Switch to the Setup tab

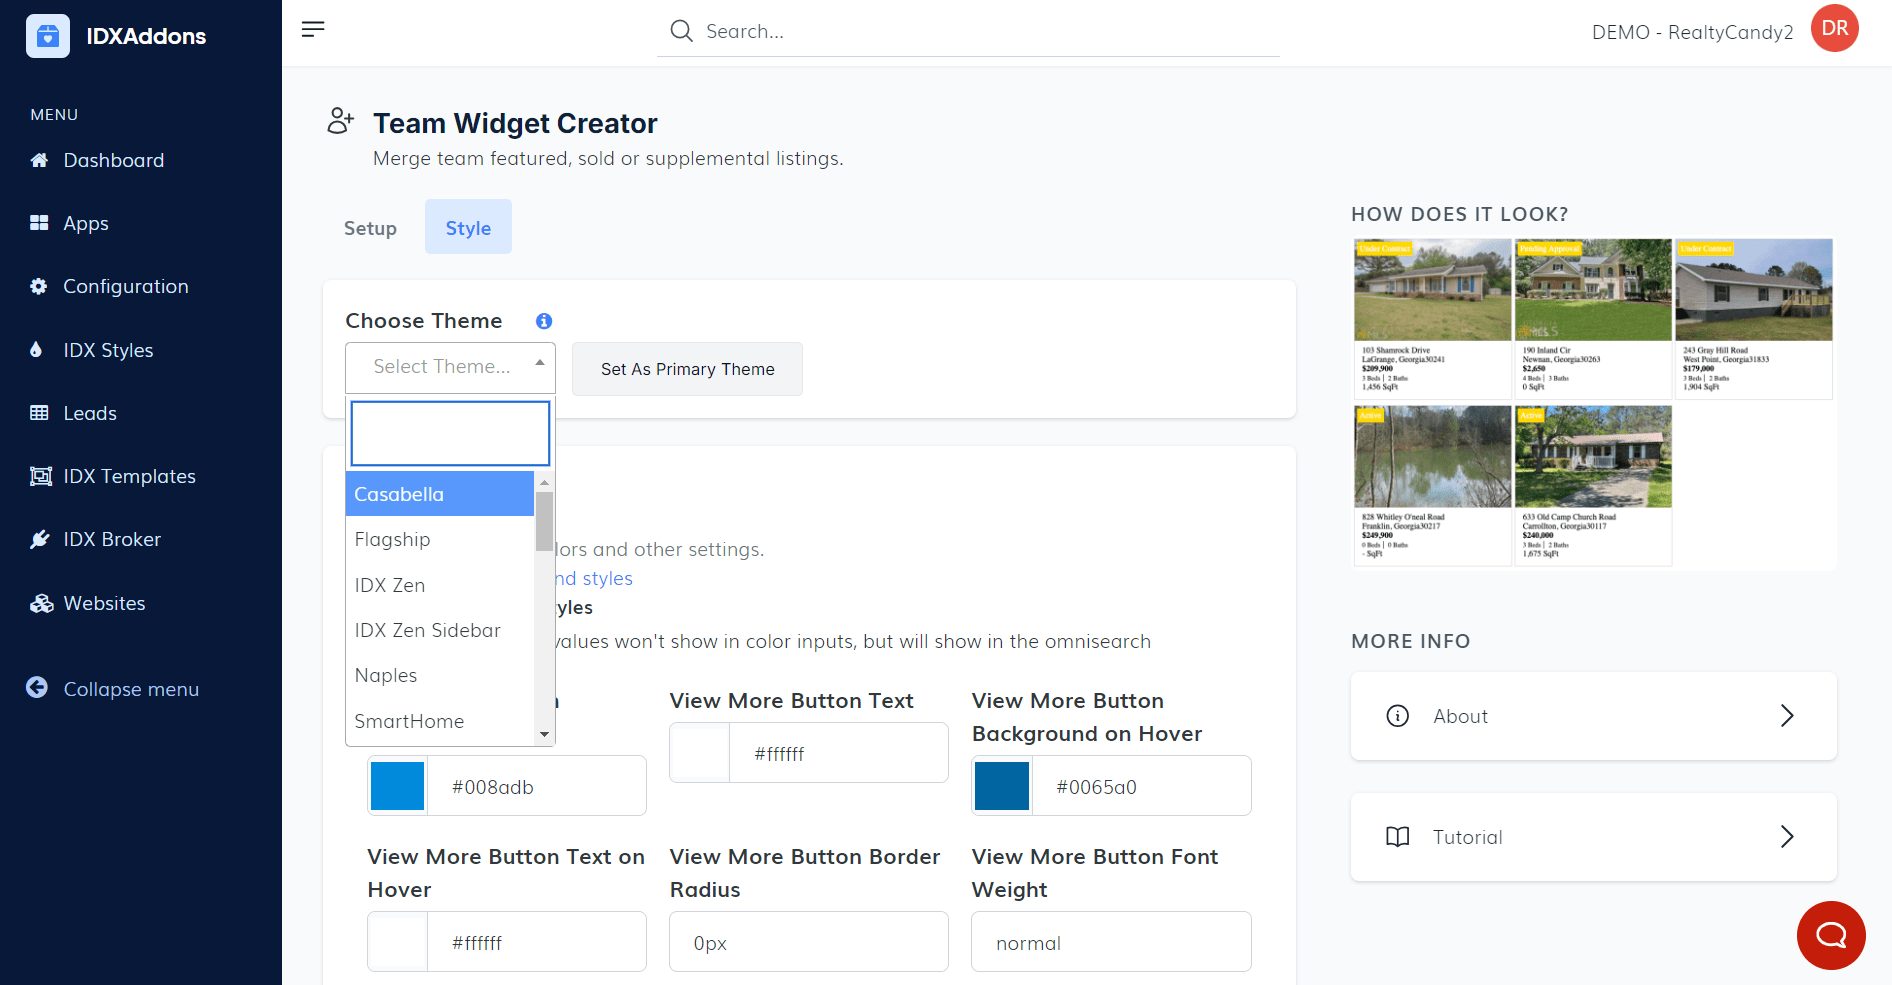click(370, 228)
